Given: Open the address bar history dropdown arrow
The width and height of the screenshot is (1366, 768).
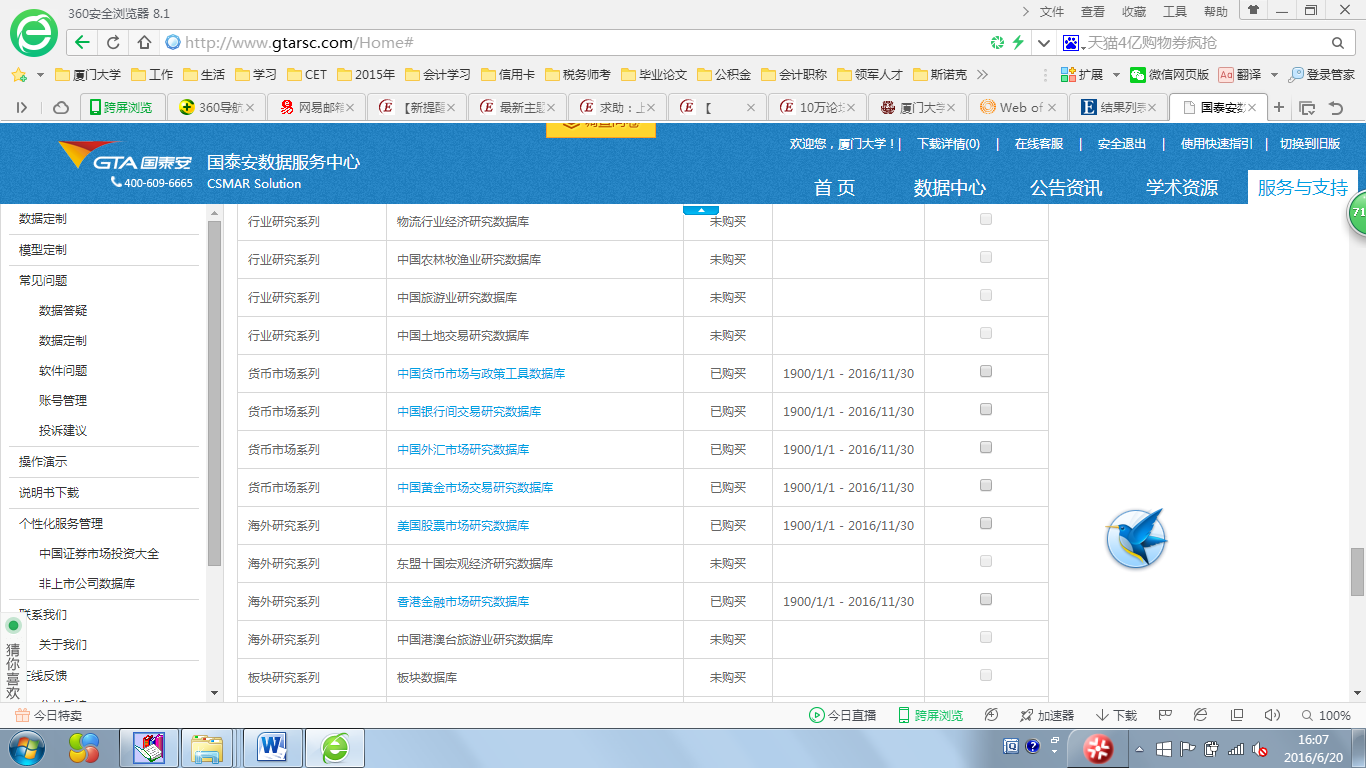Looking at the screenshot, I should coord(1043,43).
